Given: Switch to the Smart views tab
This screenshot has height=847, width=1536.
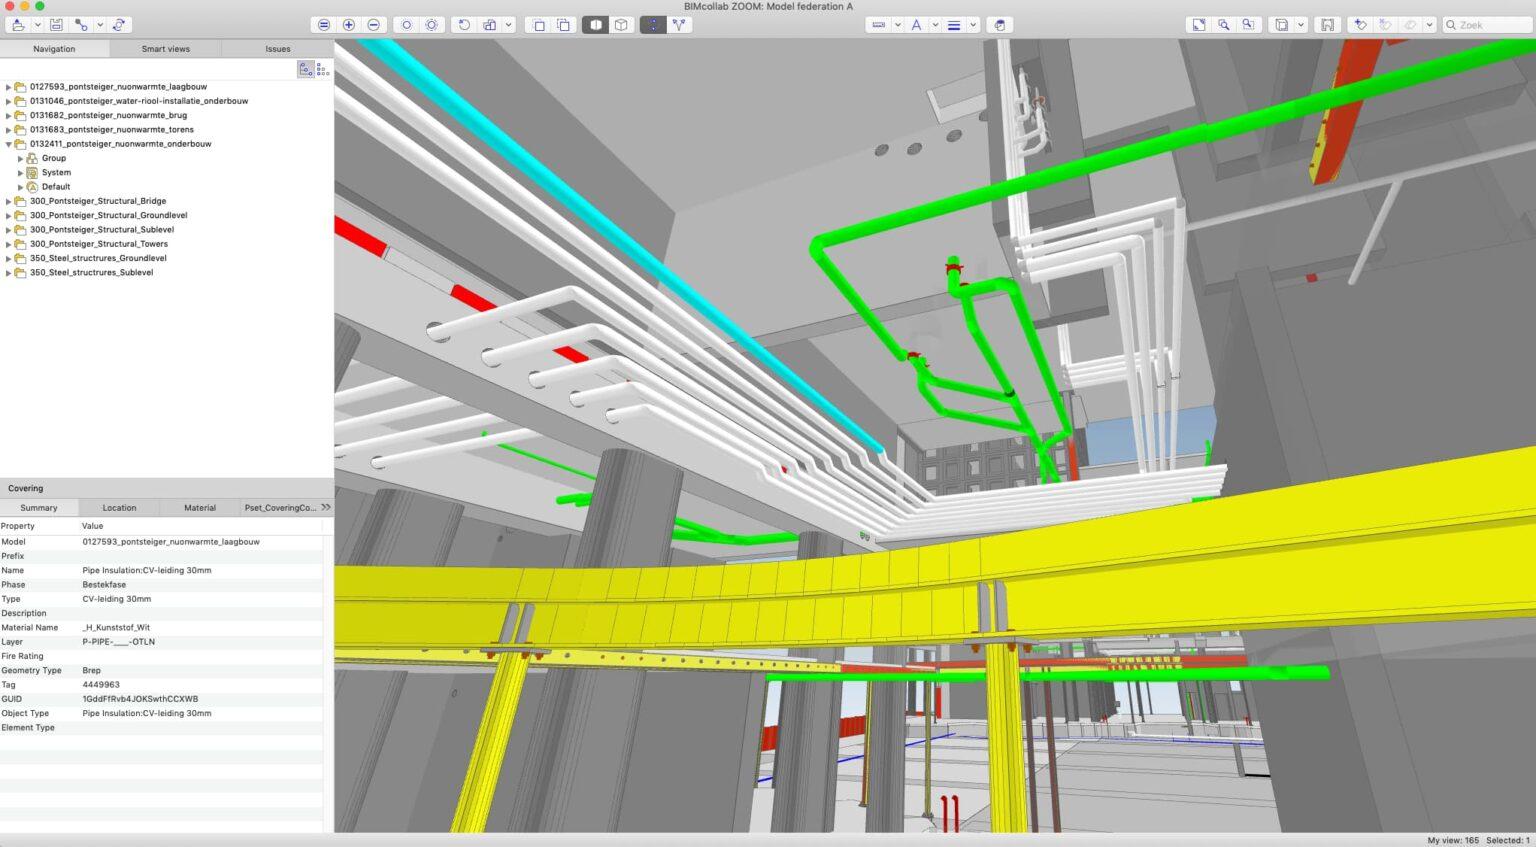Looking at the screenshot, I should click(166, 48).
